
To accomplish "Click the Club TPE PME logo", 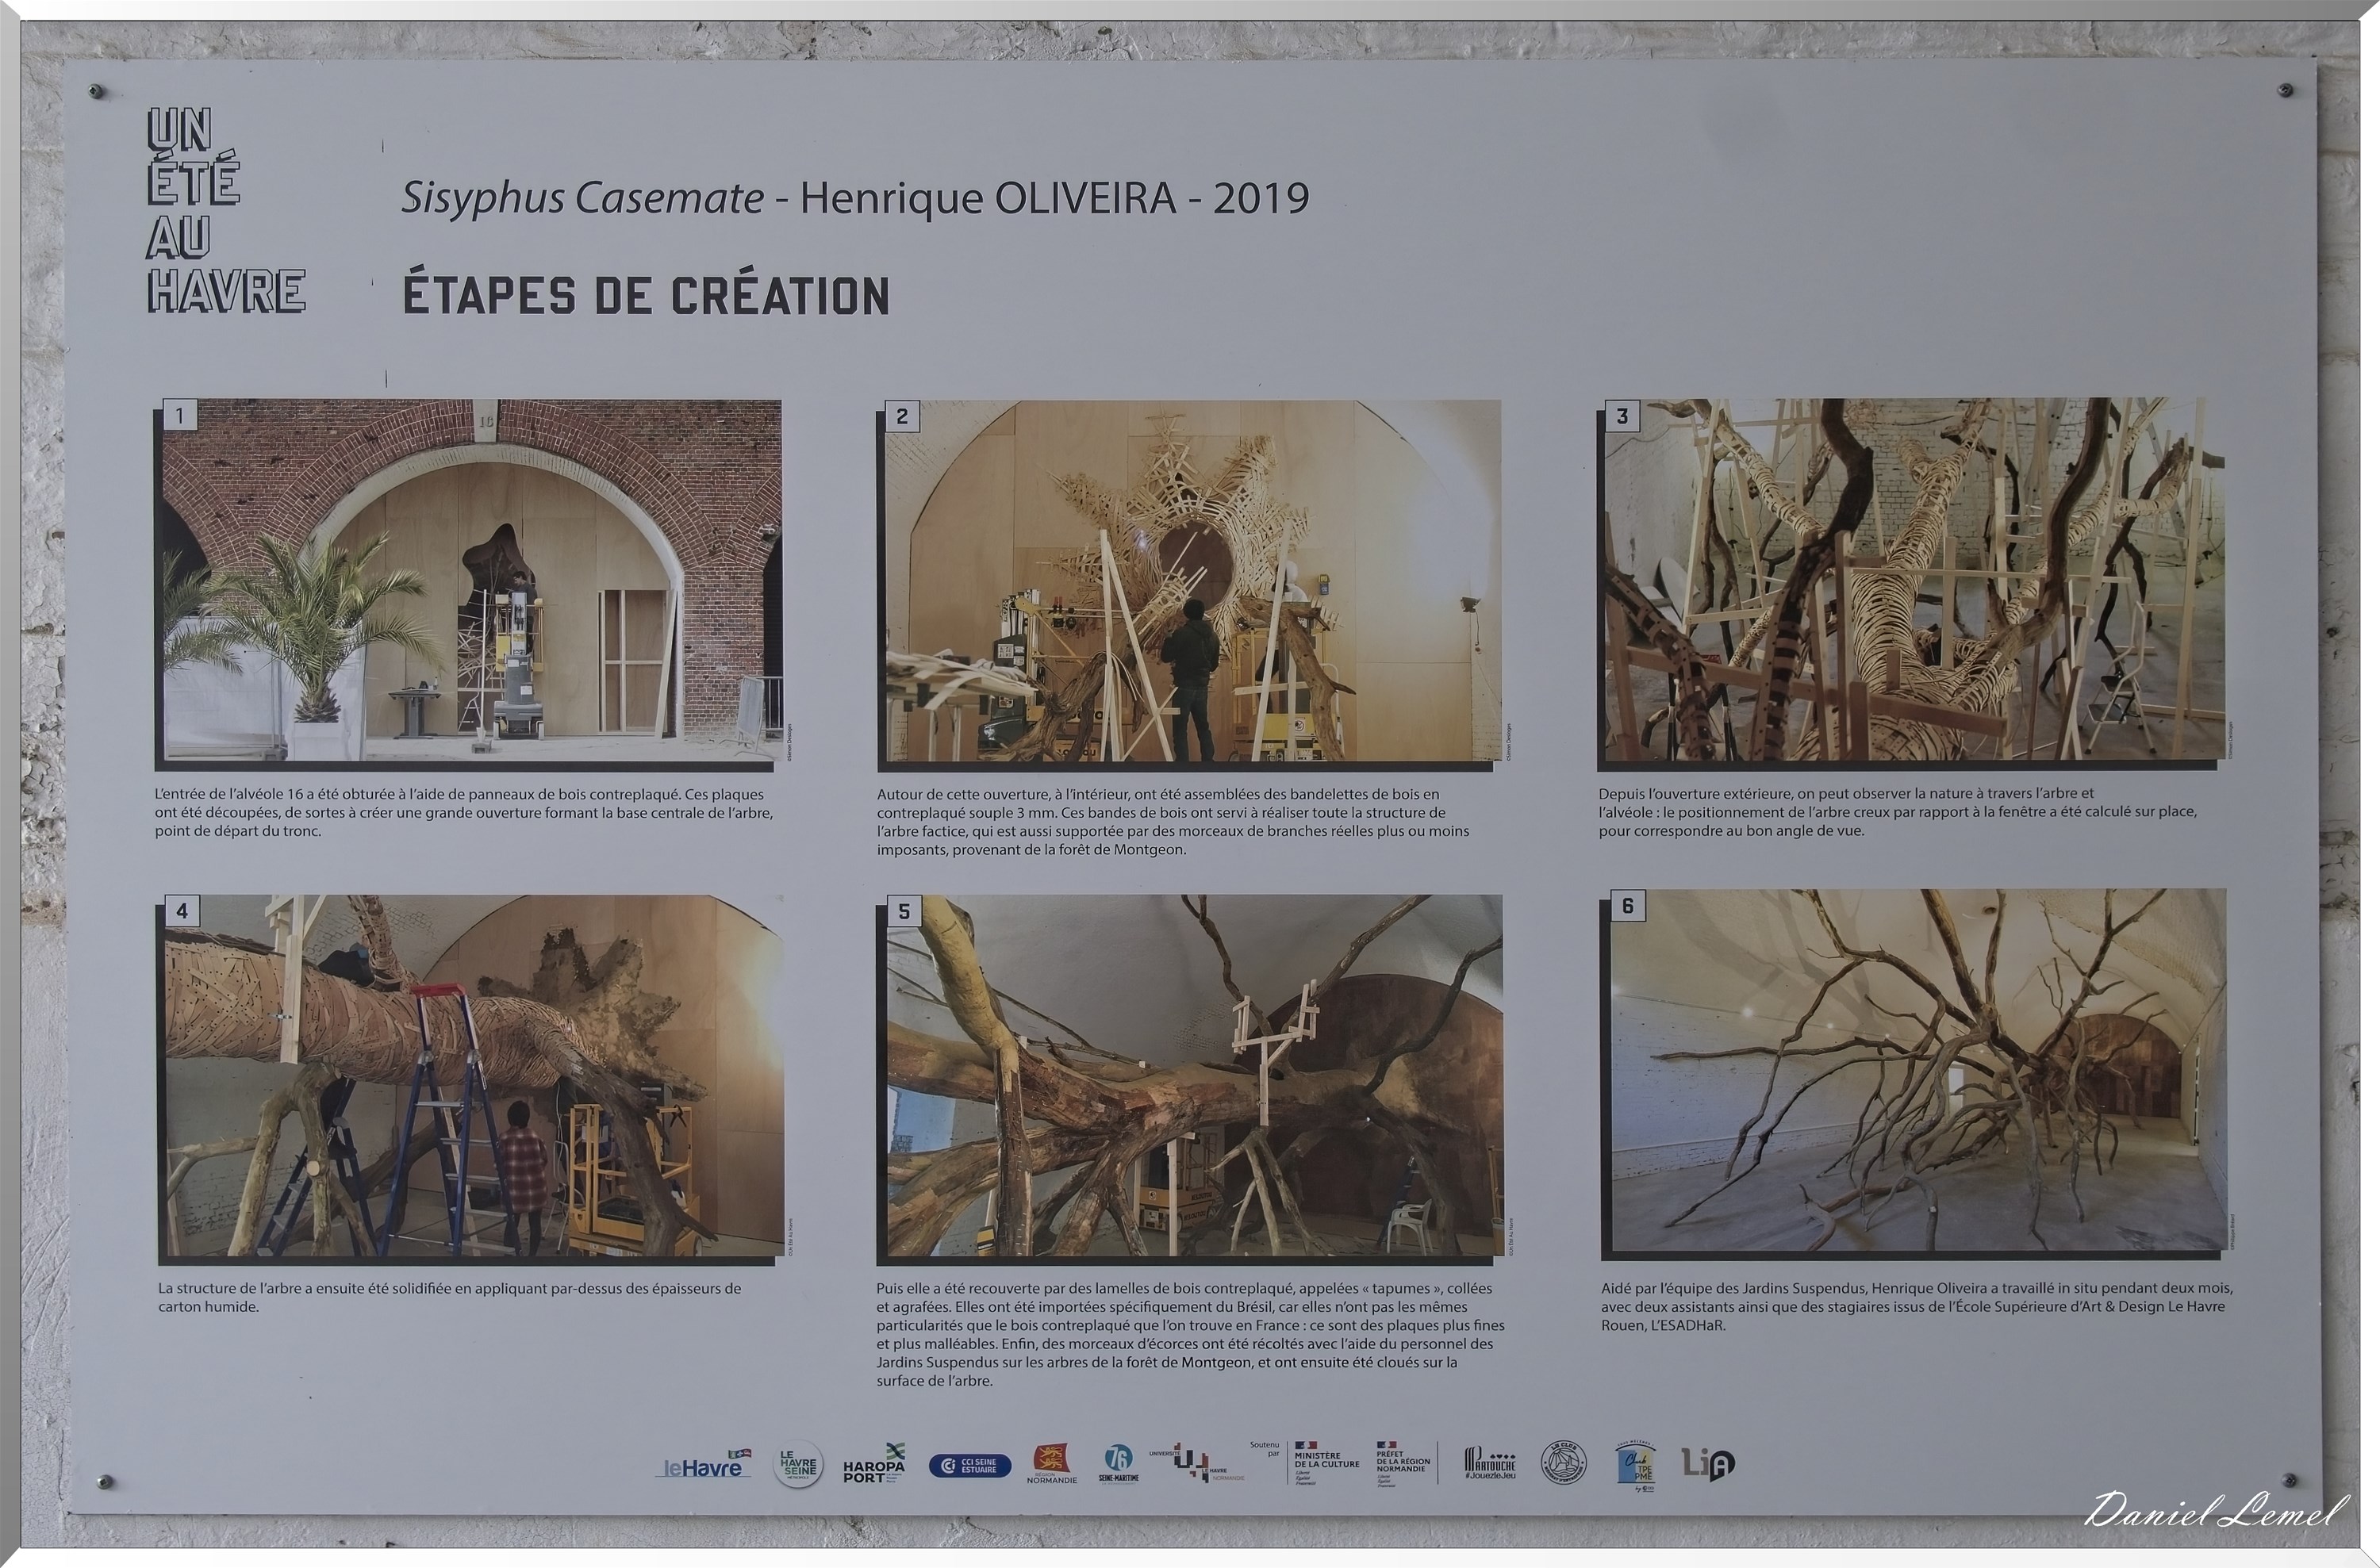I will pos(1635,1465).
